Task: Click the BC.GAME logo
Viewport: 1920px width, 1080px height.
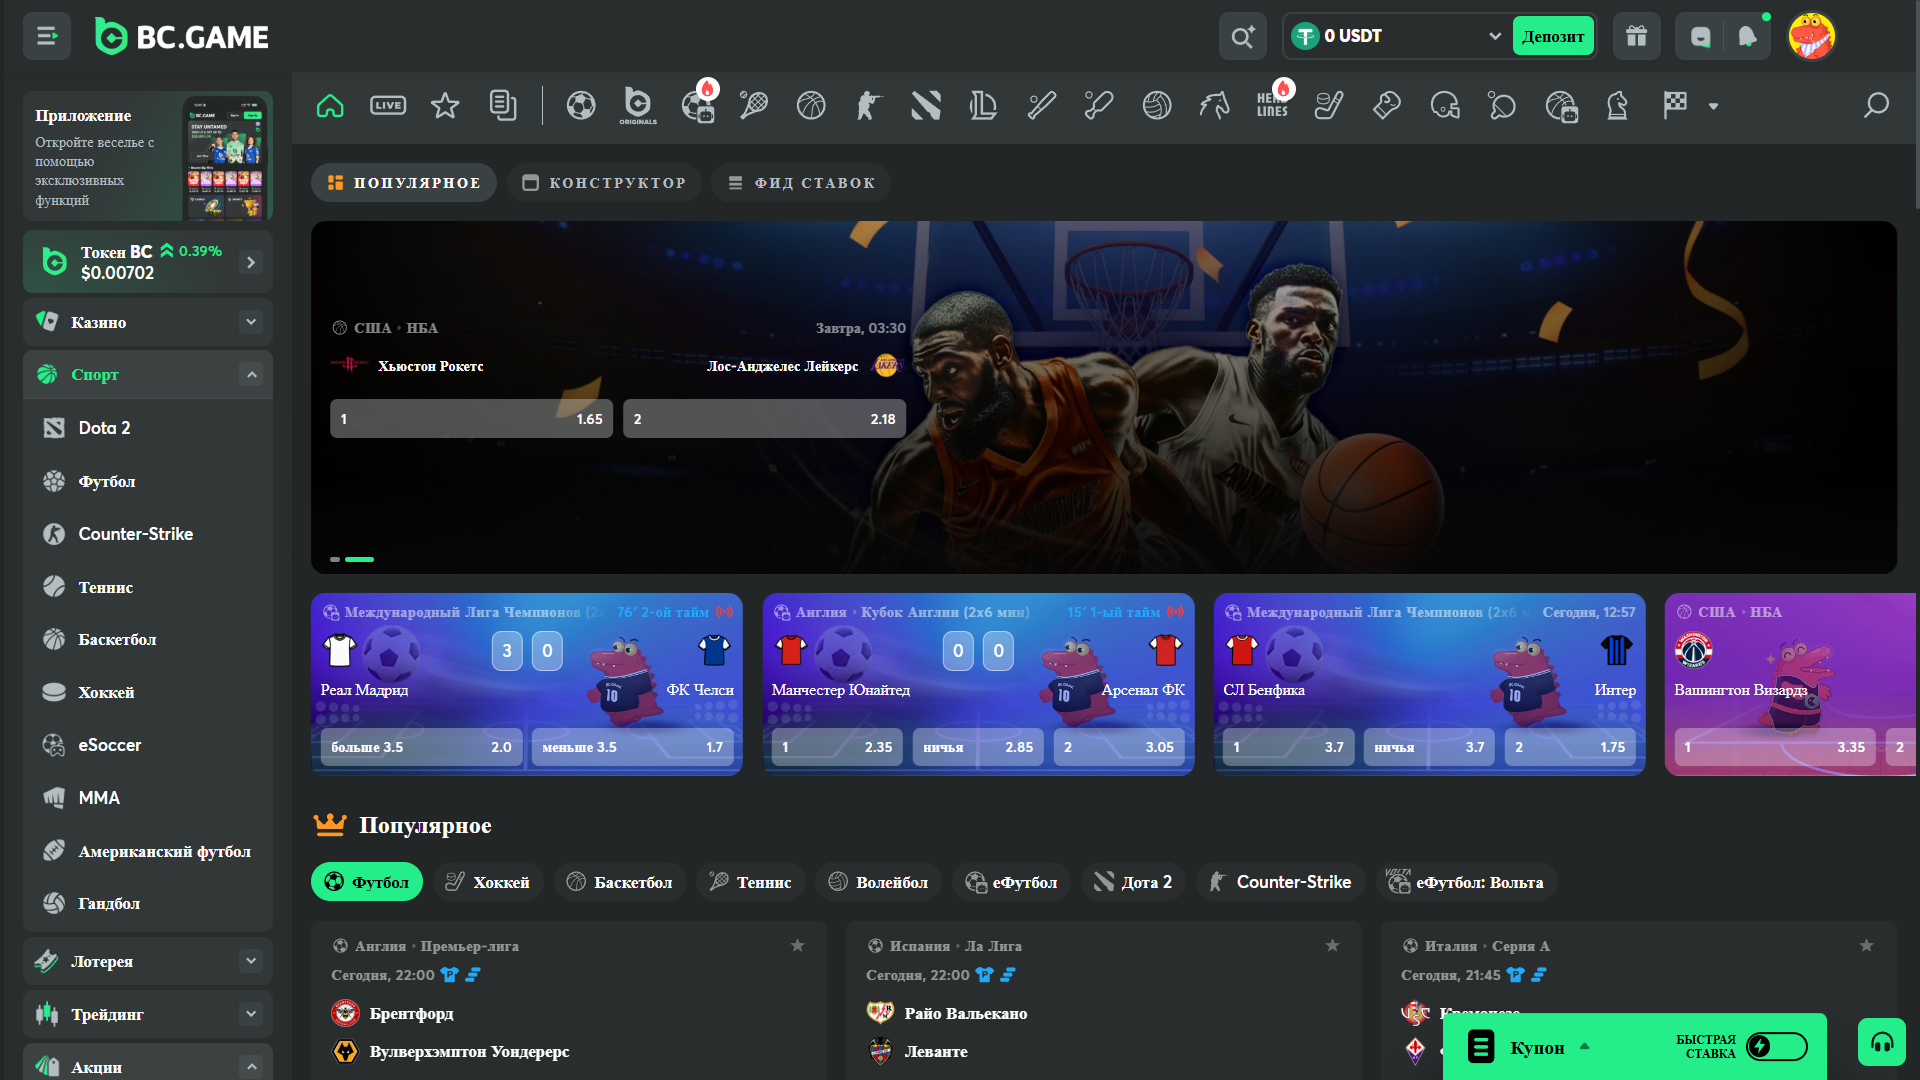Action: pos(182,37)
